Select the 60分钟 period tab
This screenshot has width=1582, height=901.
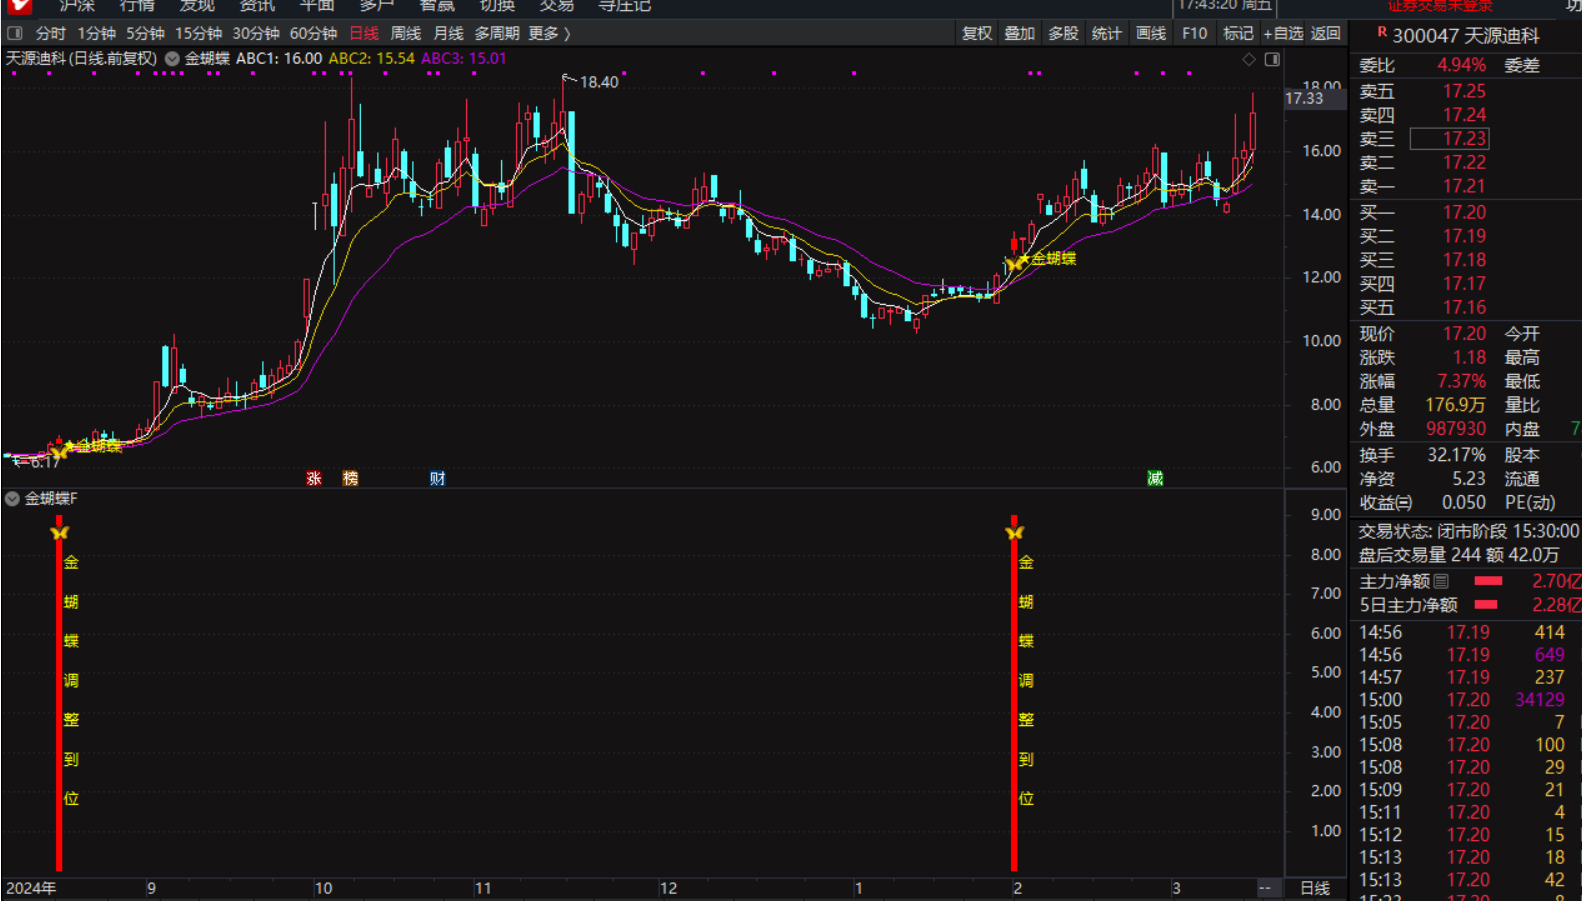click(313, 33)
